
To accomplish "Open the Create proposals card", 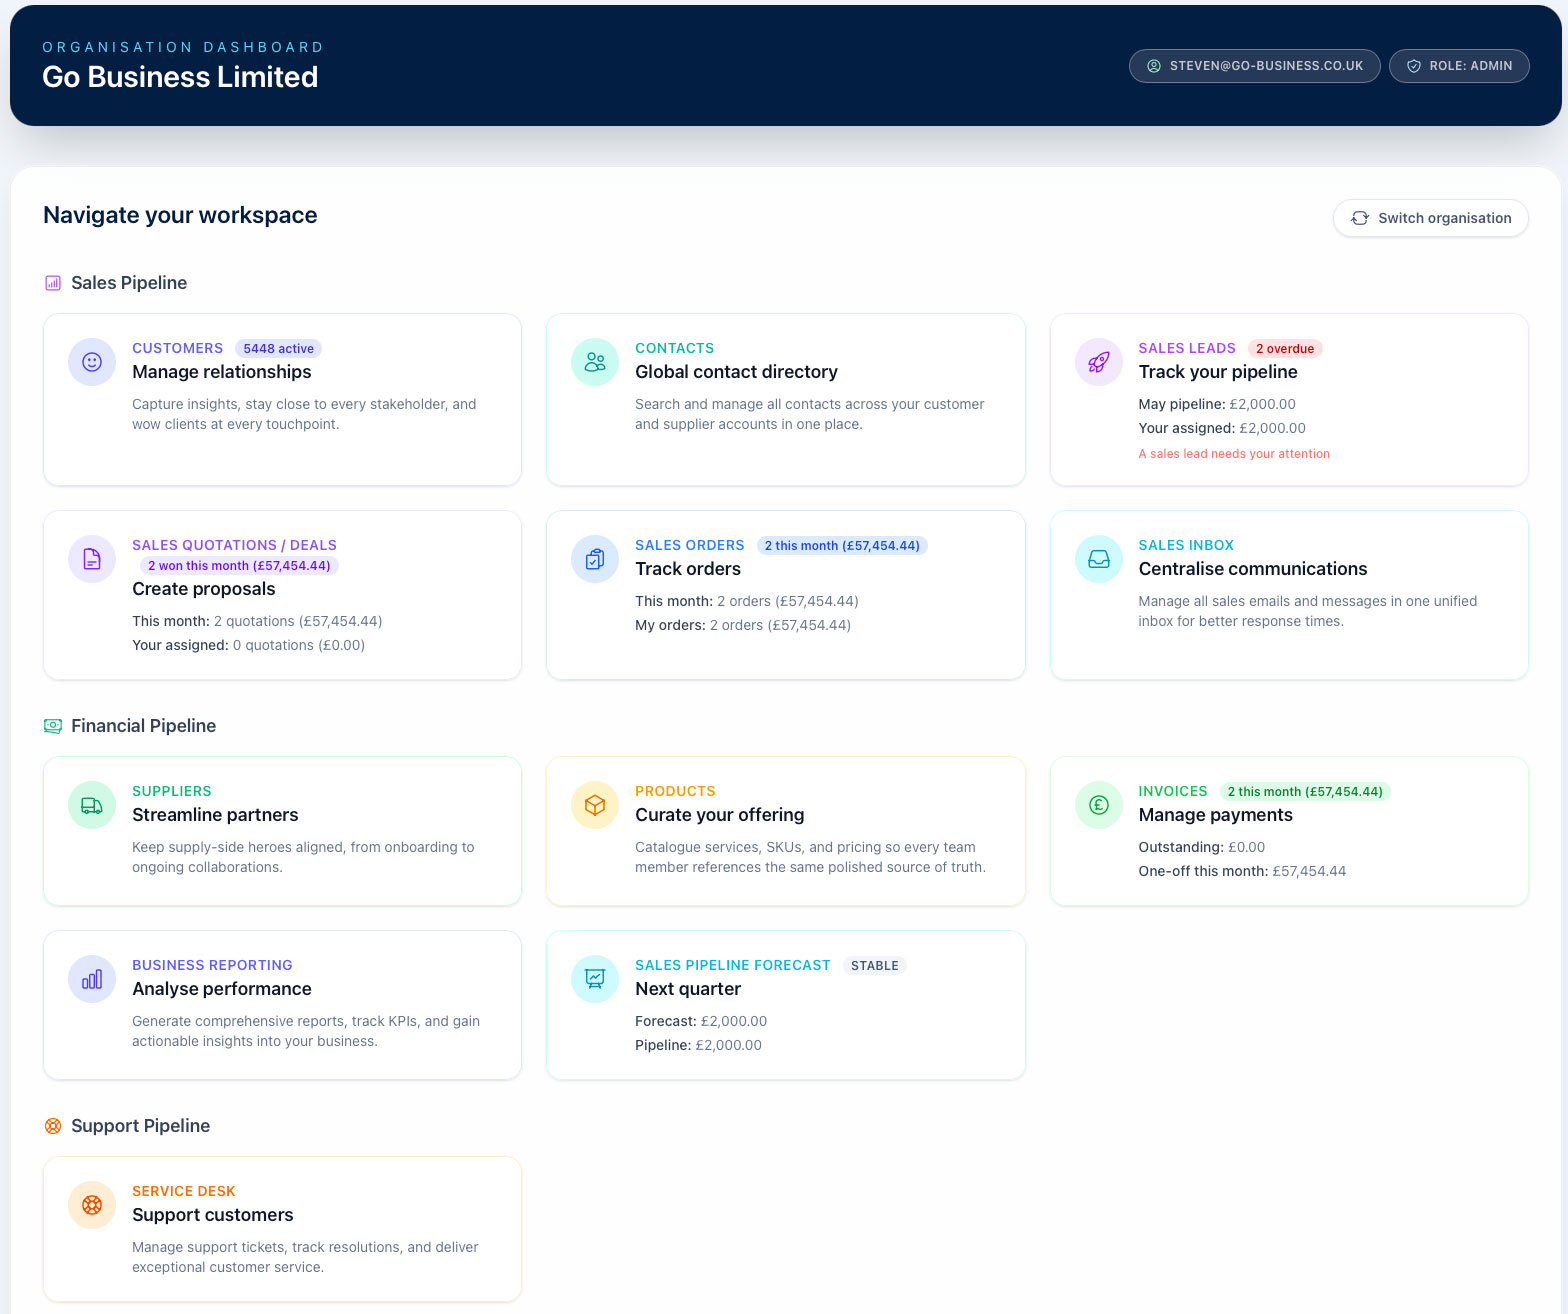I will [282, 595].
